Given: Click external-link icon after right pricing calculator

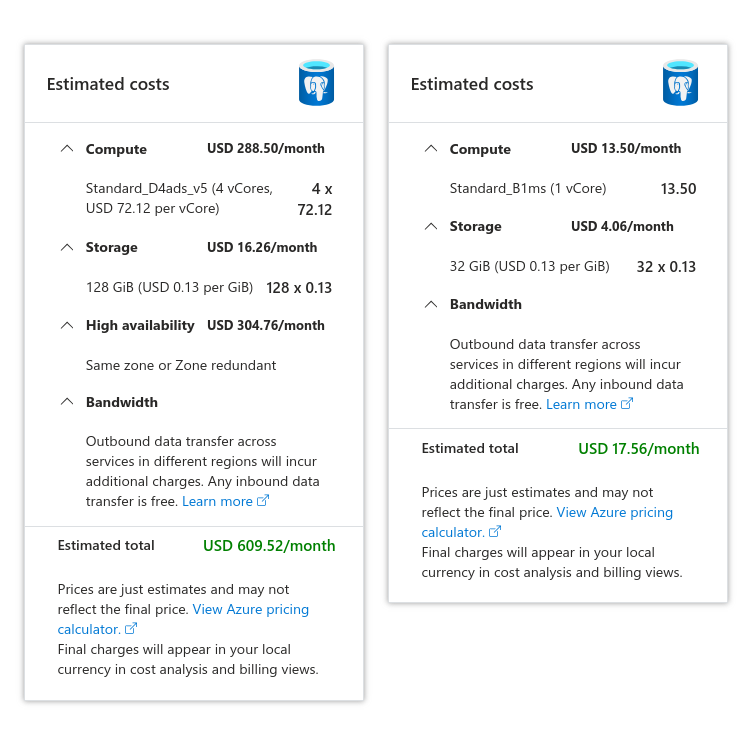Looking at the screenshot, I should 495,532.
